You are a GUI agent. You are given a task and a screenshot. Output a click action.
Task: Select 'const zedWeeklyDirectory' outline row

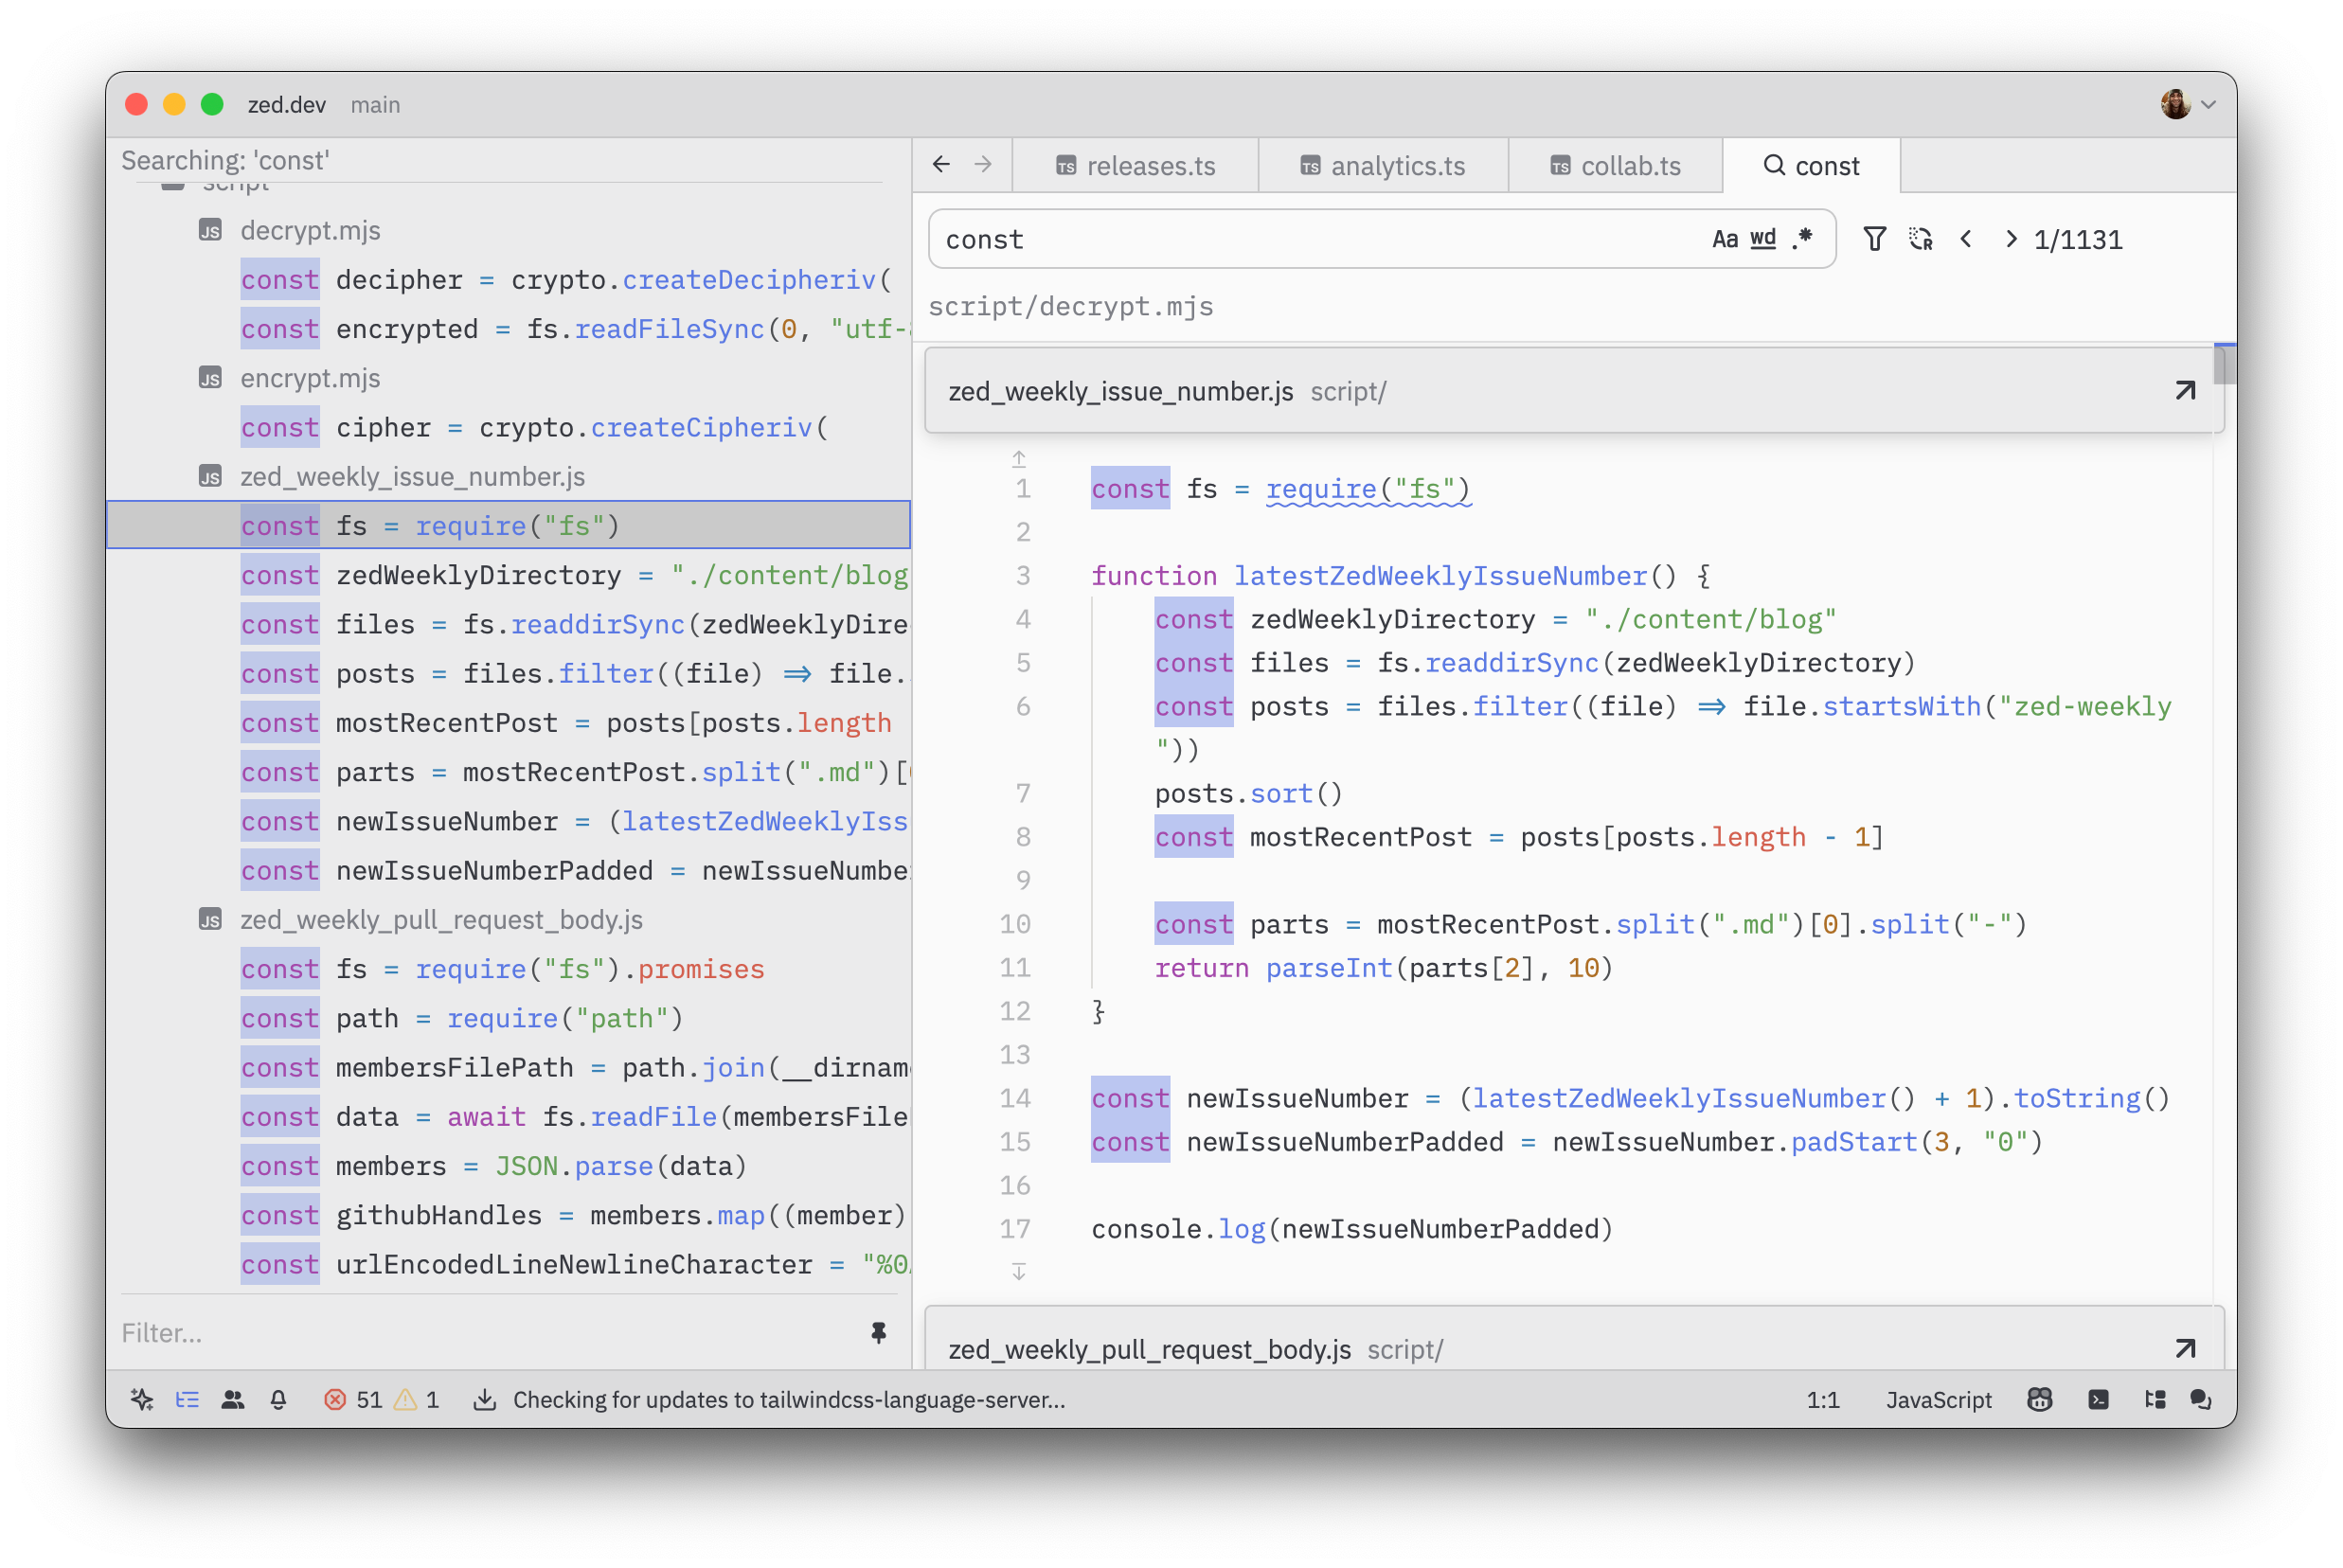click(x=509, y=575)
